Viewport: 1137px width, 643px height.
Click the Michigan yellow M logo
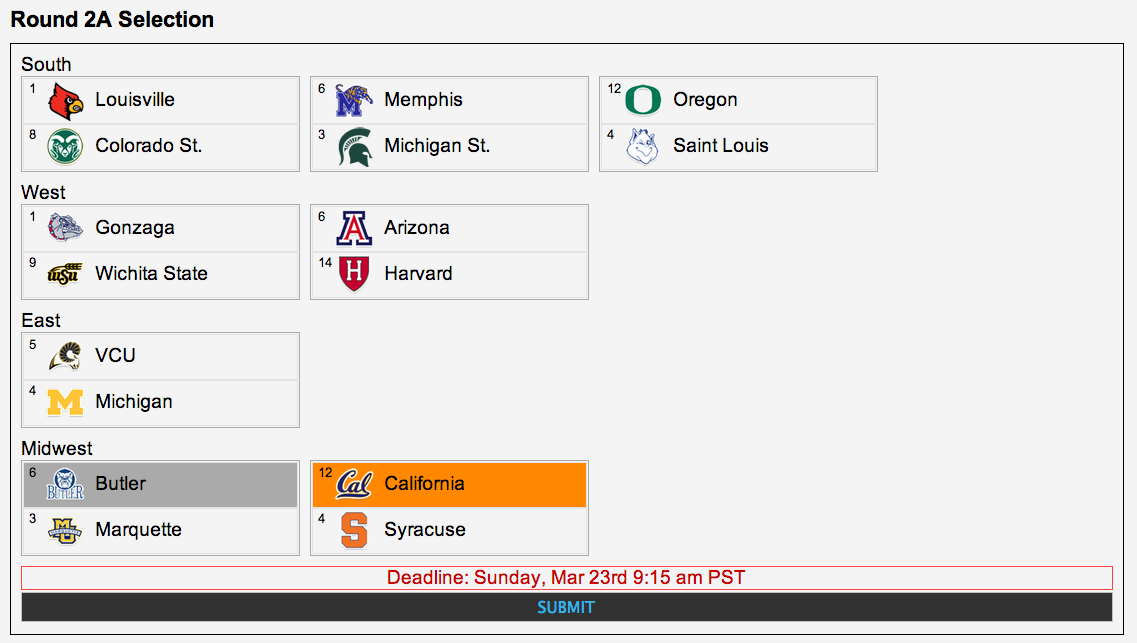coord(65,402)
